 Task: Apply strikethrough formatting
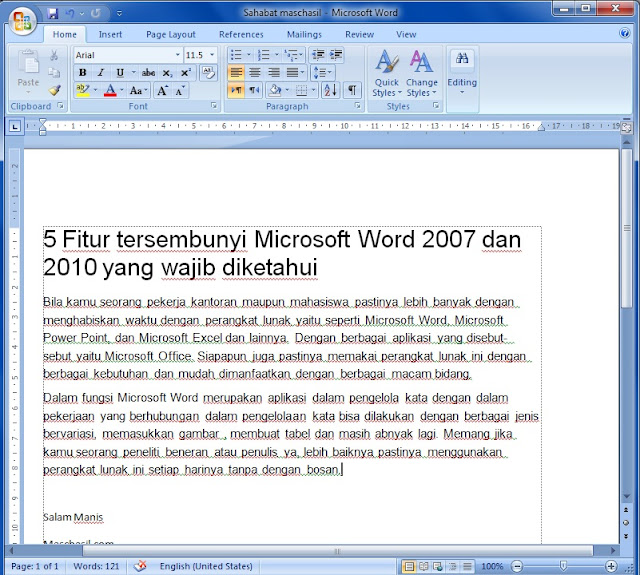point(148,73)
